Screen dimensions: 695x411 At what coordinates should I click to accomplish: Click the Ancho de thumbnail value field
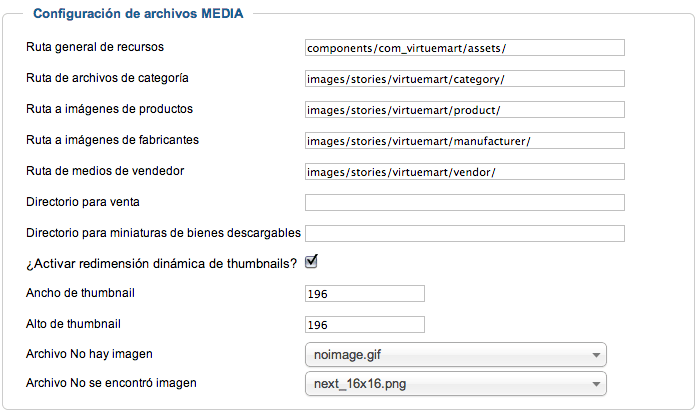(365, 294)
